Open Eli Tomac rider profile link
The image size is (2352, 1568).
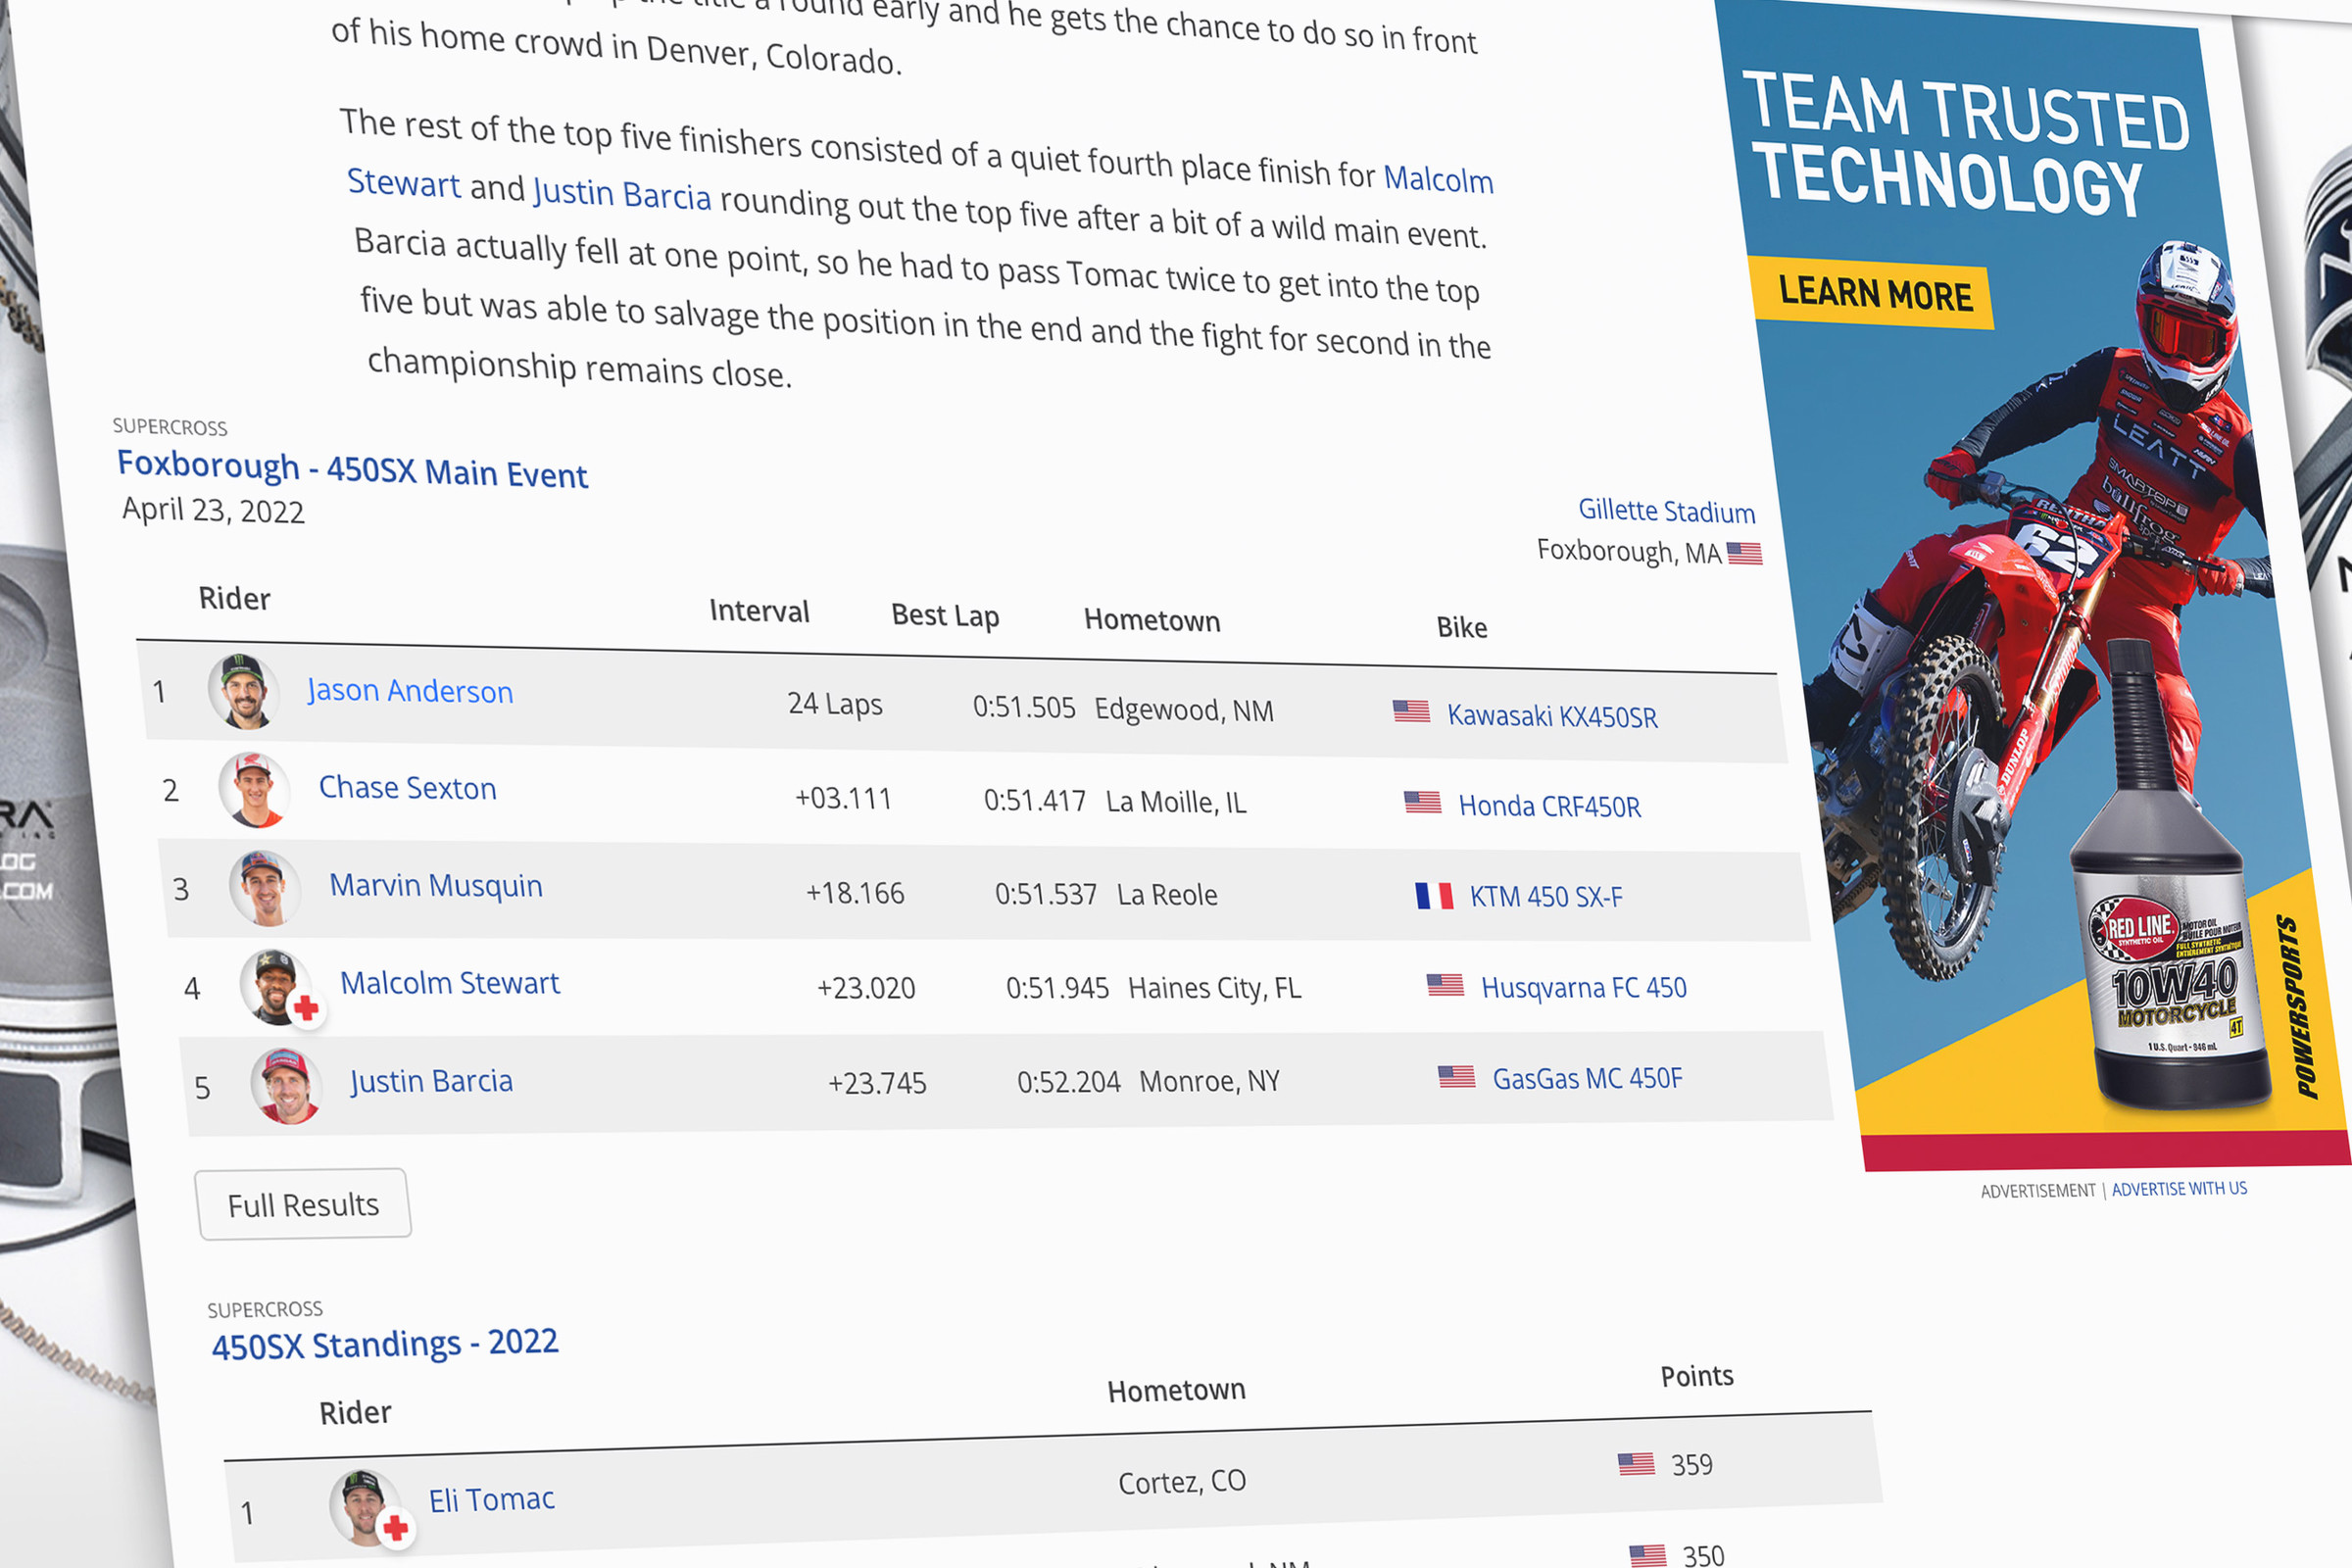(x=491, y=1499)
